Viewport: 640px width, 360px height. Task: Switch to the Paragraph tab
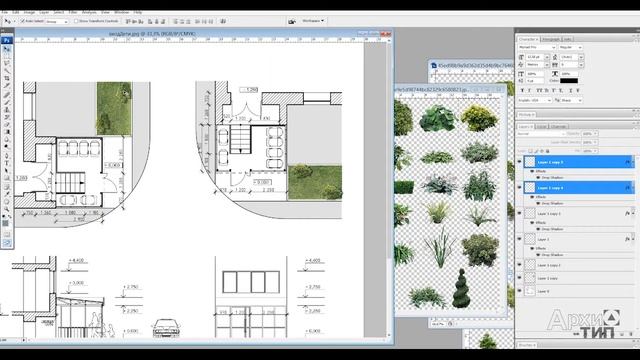[x=551, y=39]
